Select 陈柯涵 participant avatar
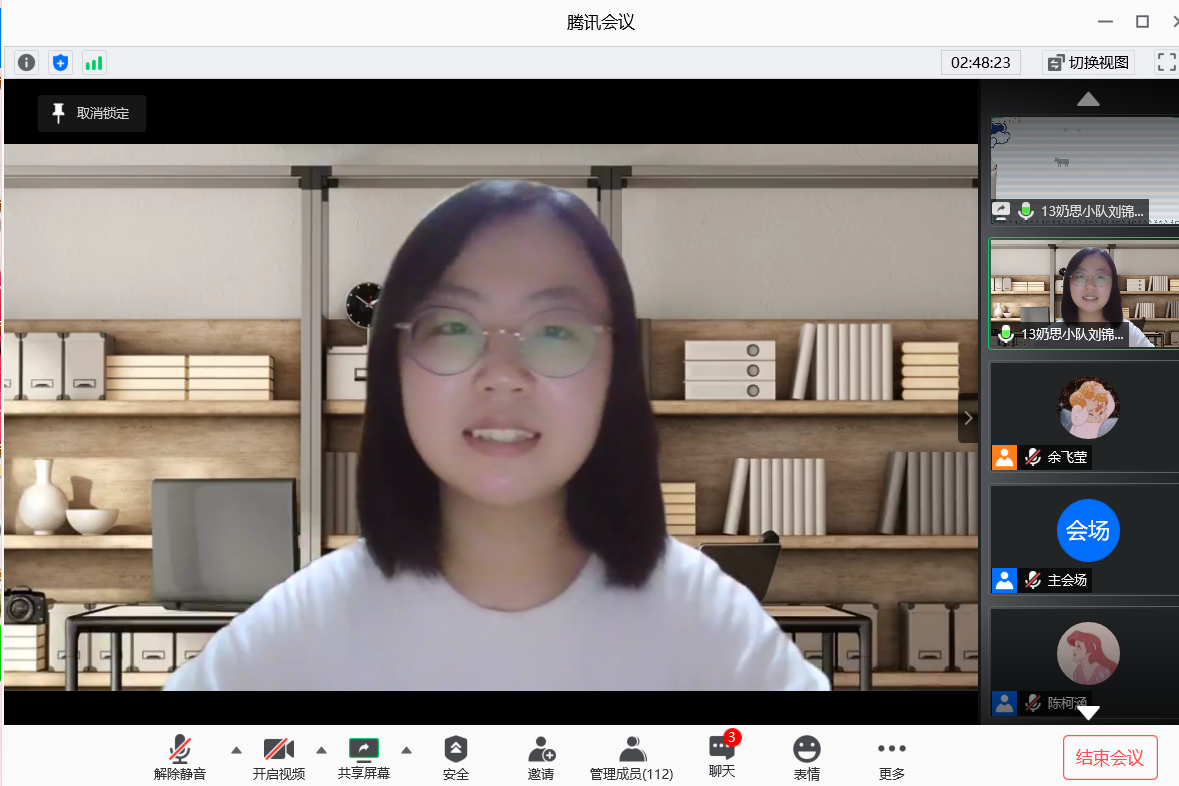 pos(1088,653)
